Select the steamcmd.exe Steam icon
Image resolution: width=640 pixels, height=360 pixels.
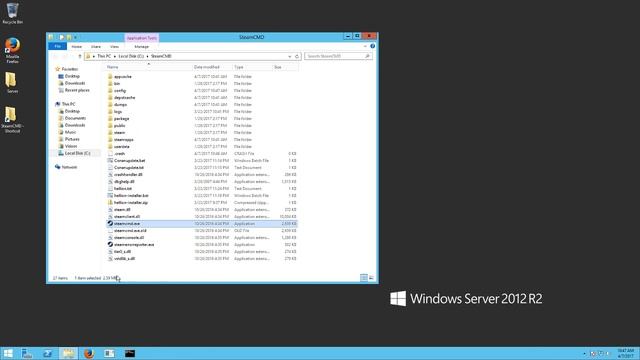coord(110,224)
